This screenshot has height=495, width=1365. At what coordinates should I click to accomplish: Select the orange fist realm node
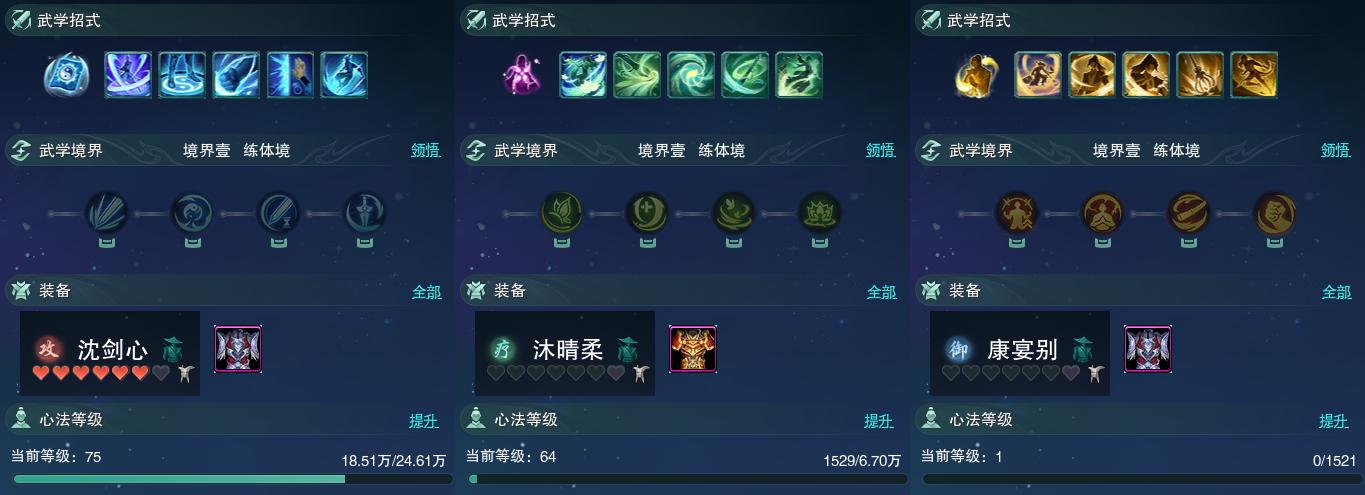pyautogui.click(x=1275, y=213)
